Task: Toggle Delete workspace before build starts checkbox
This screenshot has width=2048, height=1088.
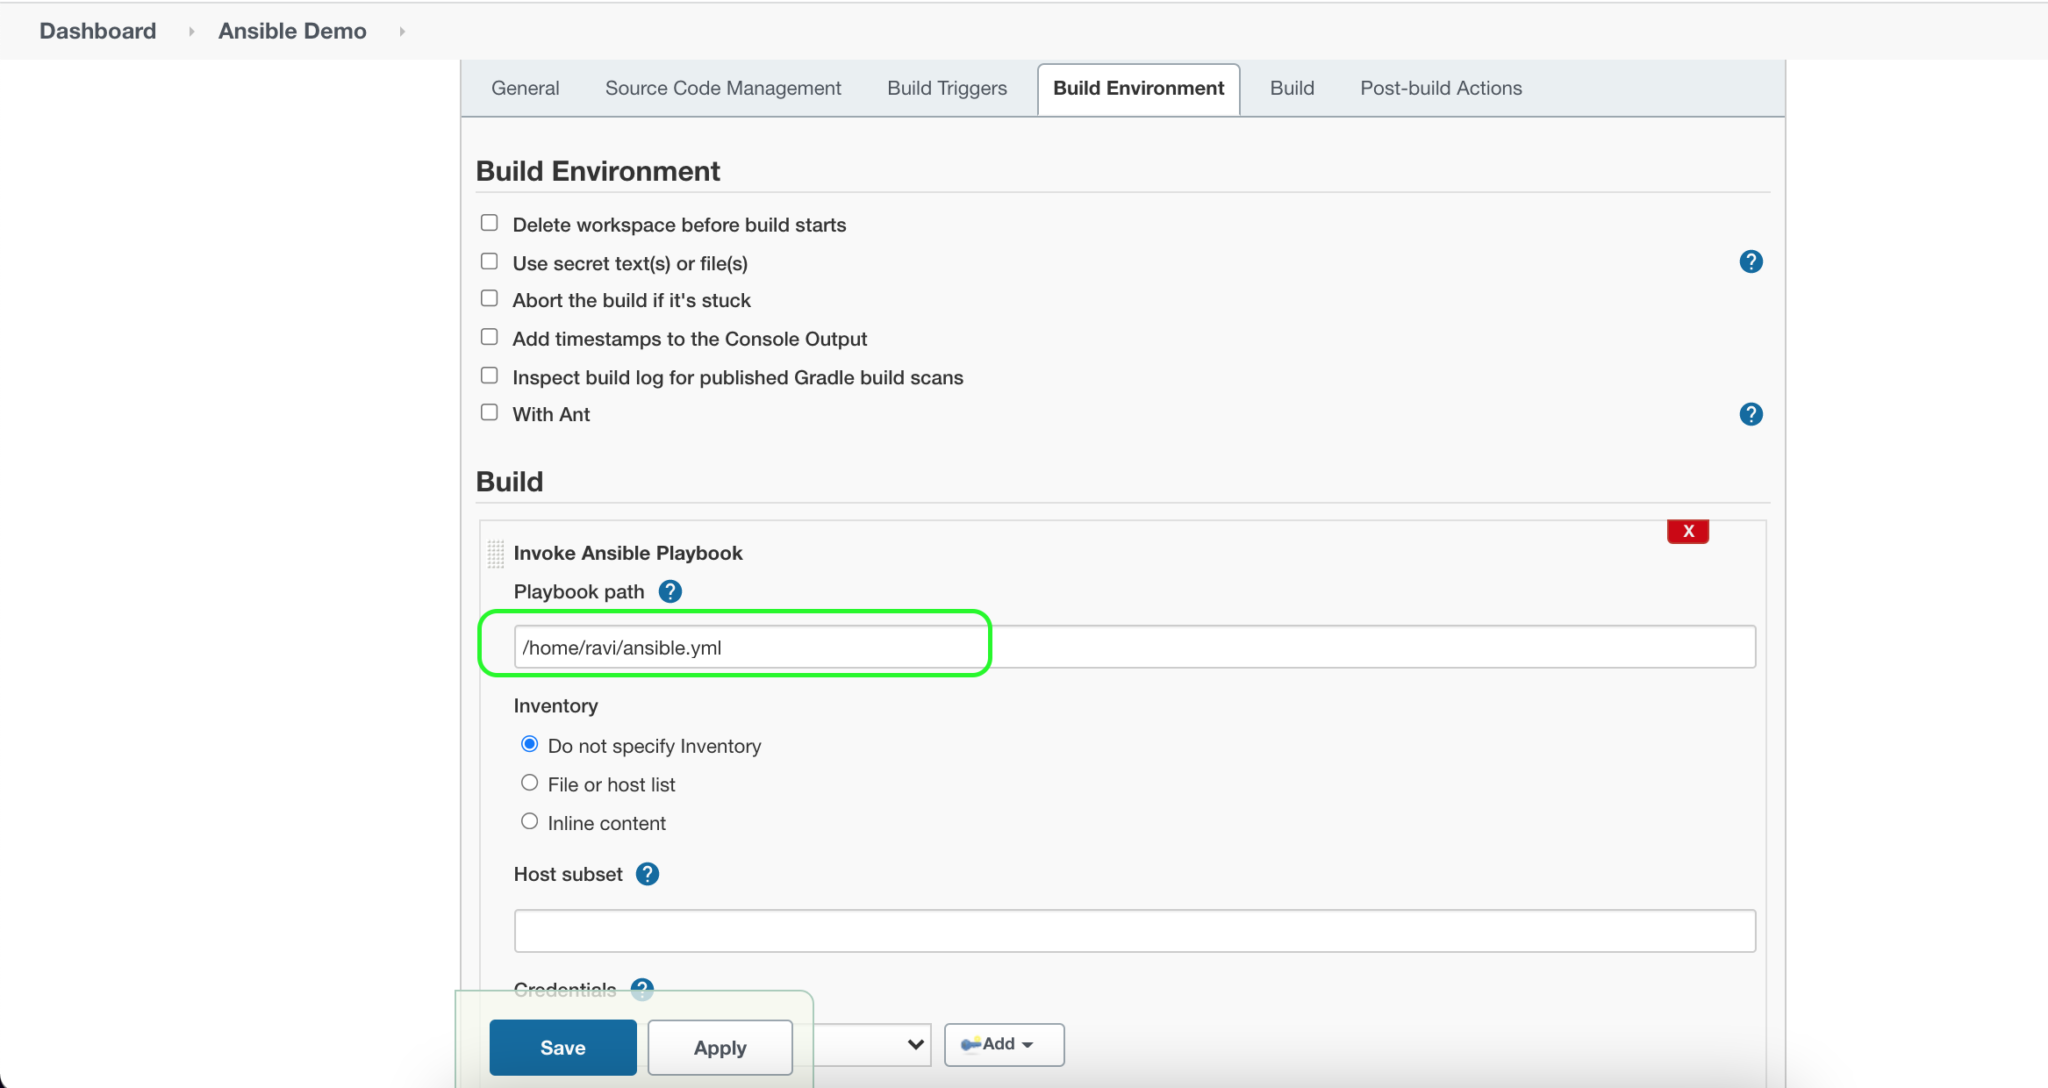Action: (x=488, y=224)
